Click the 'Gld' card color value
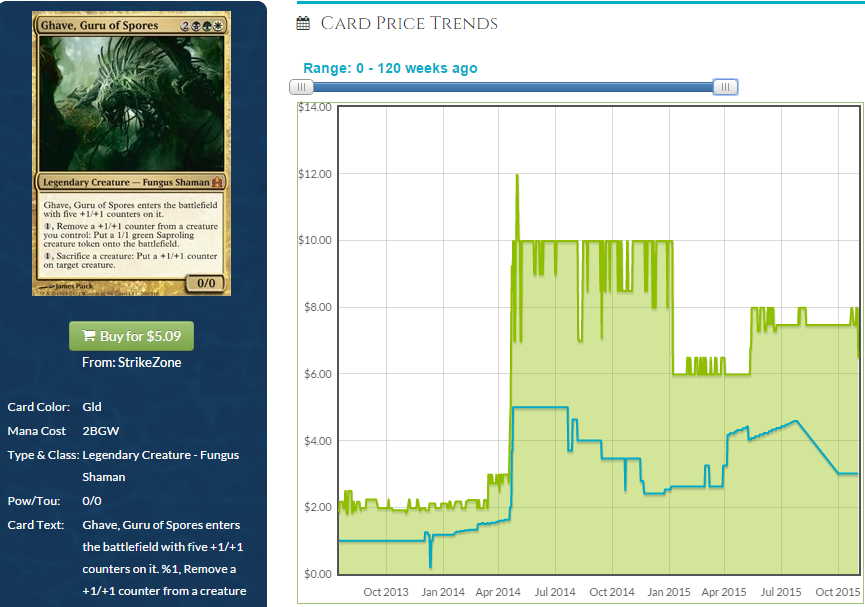The height and width of the screenshot is (607, 865). [92, 407]
